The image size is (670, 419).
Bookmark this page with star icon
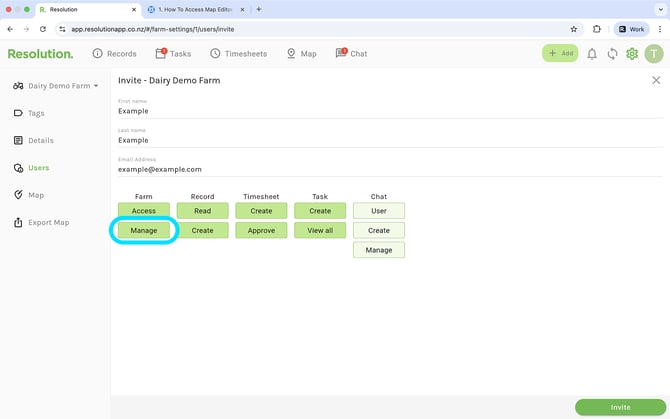click(573, 29)
